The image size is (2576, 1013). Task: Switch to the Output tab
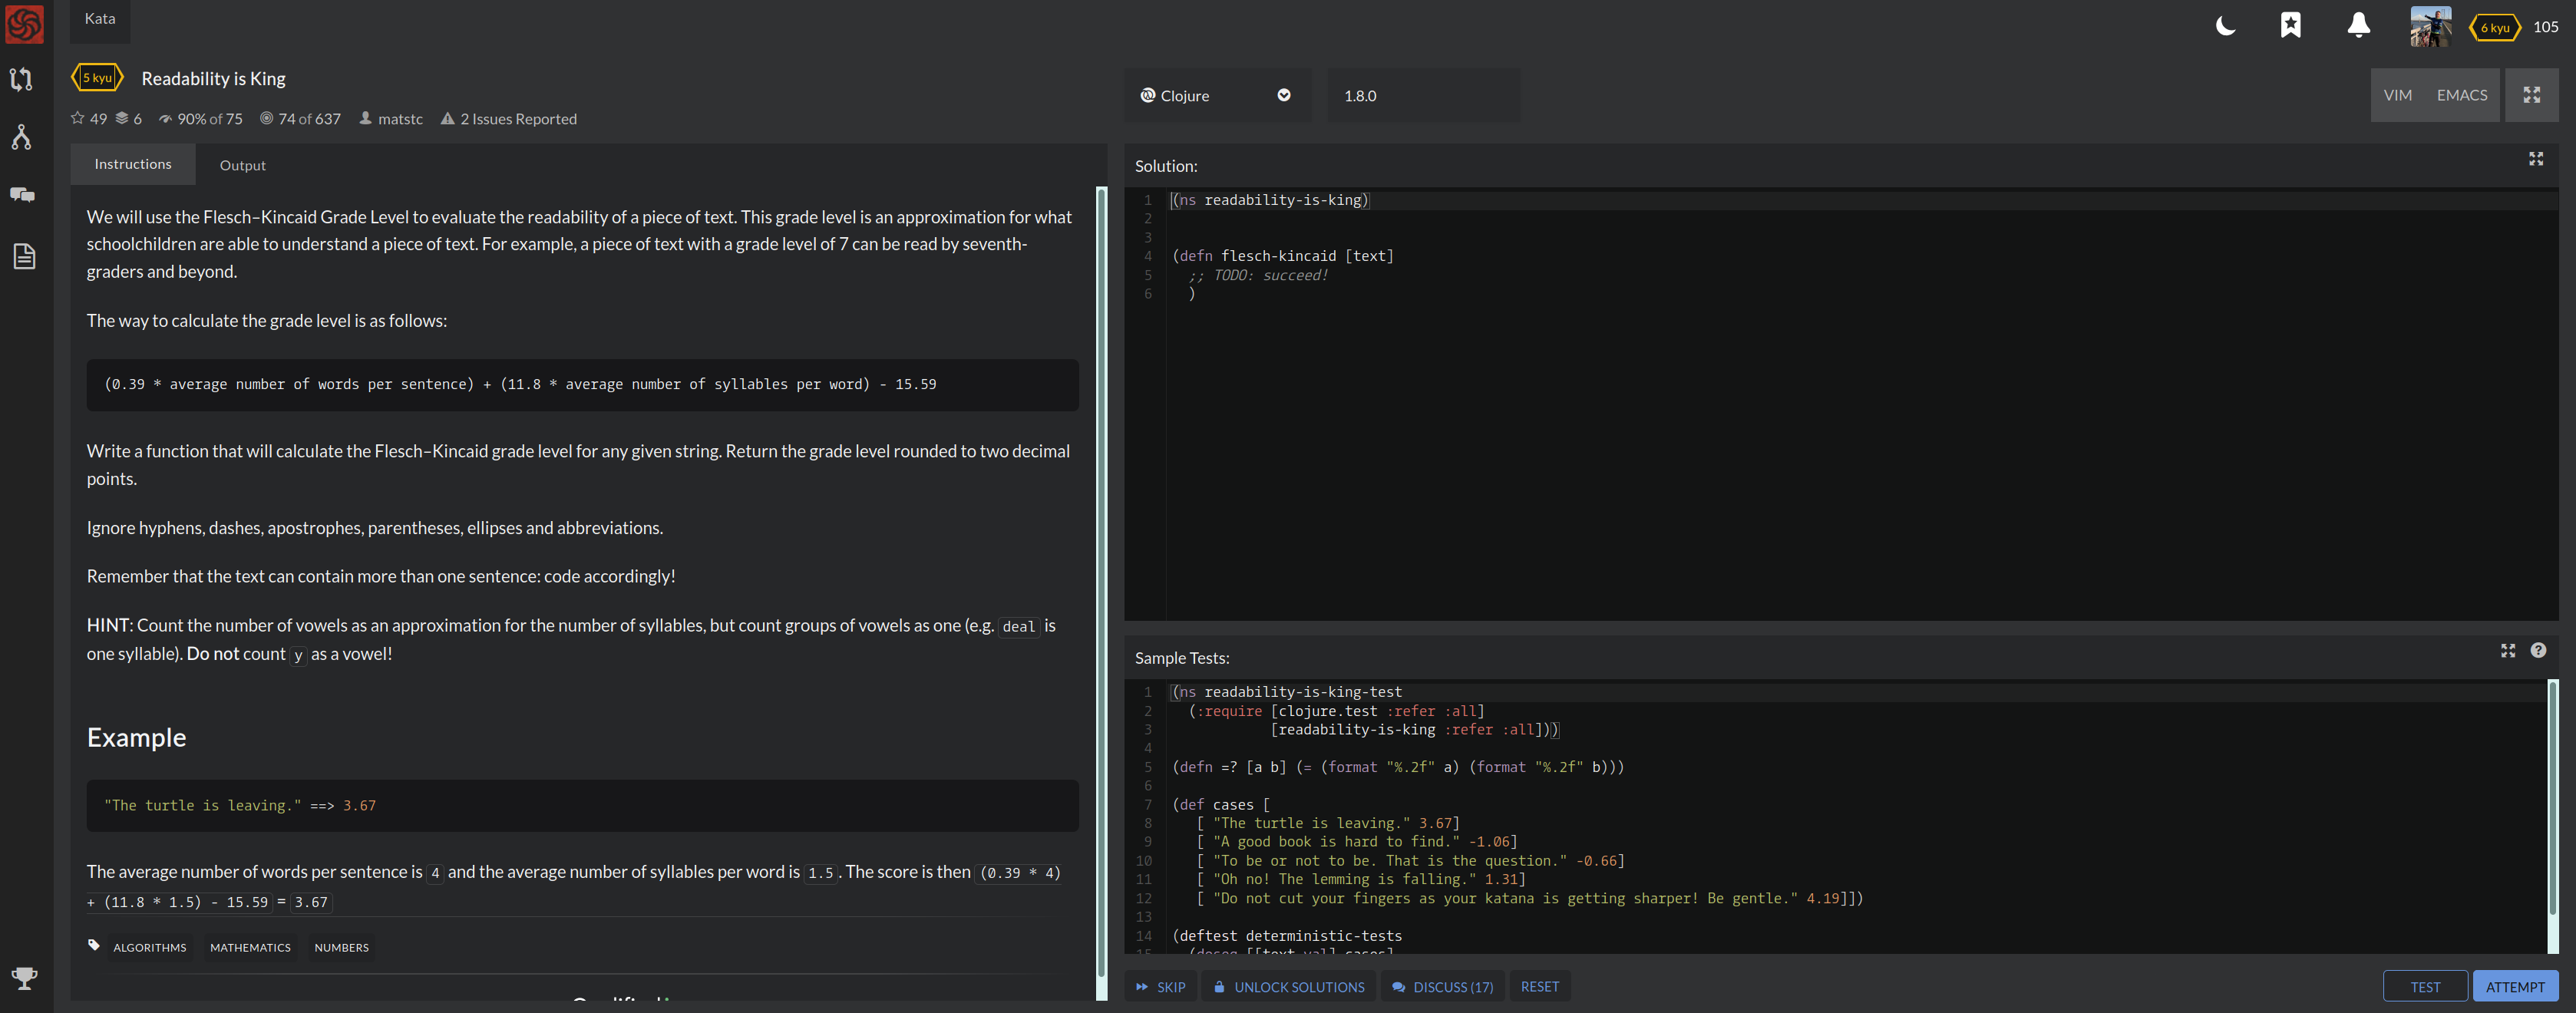pos(242,165)
